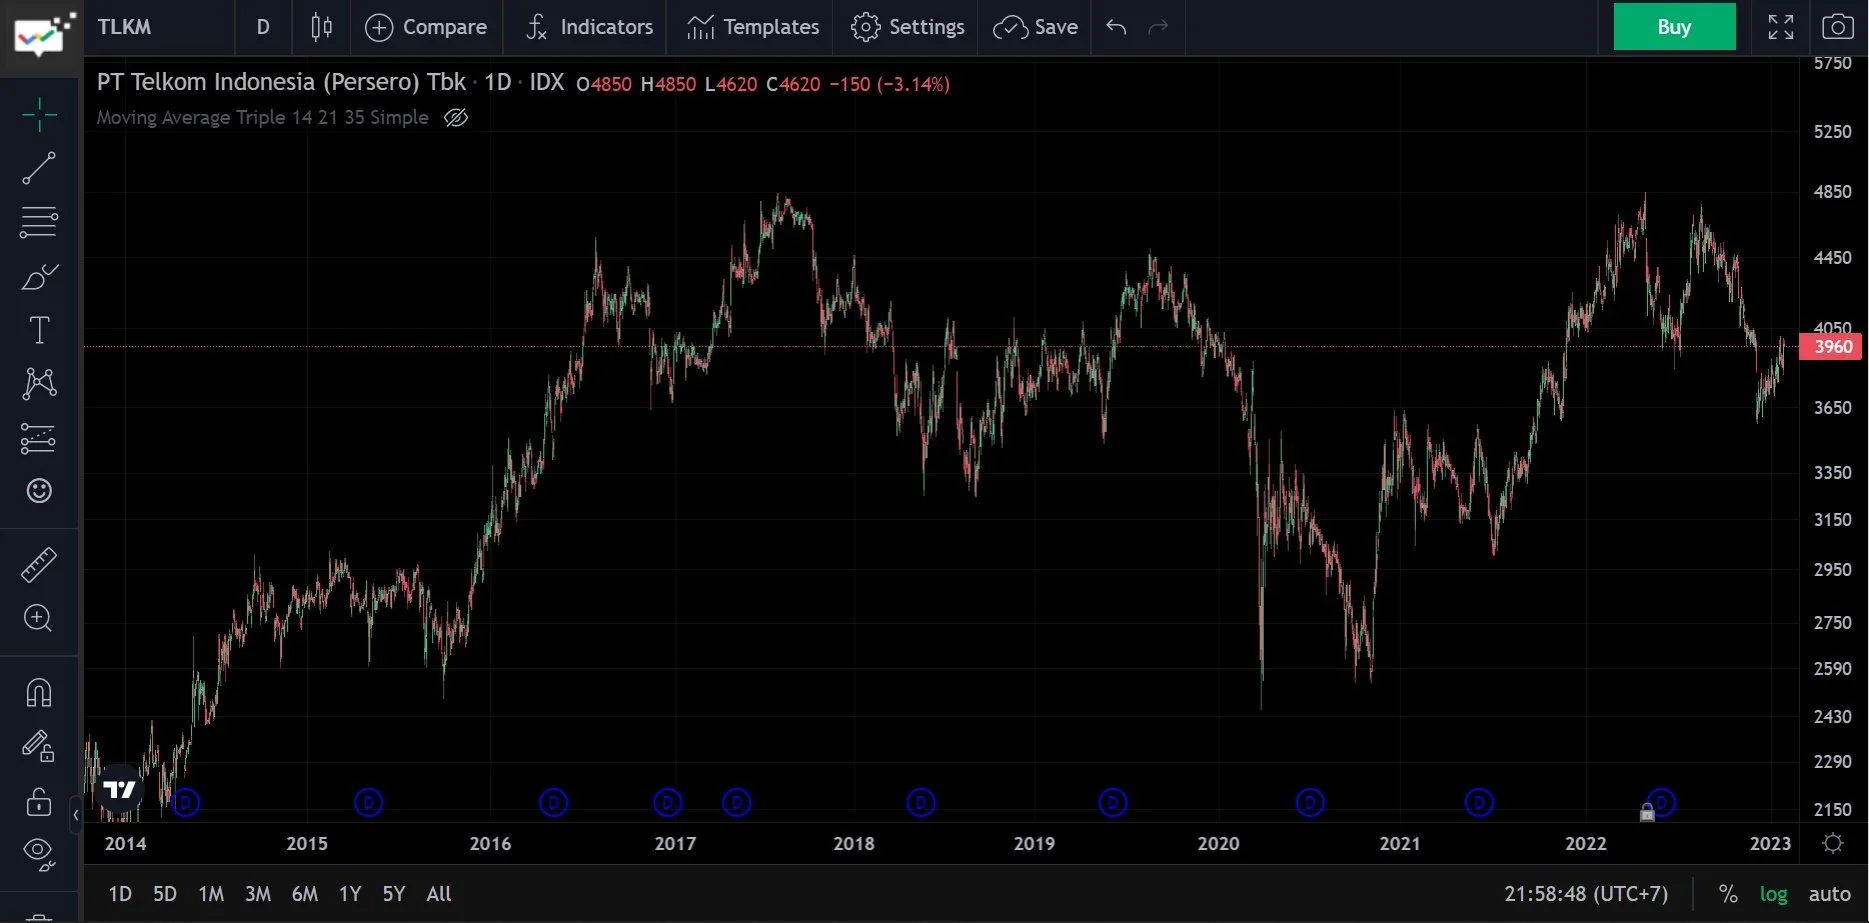The image size is (1869, 923).
Task: Click the lock icon near 2022 marker
Action: [1647, 813]
